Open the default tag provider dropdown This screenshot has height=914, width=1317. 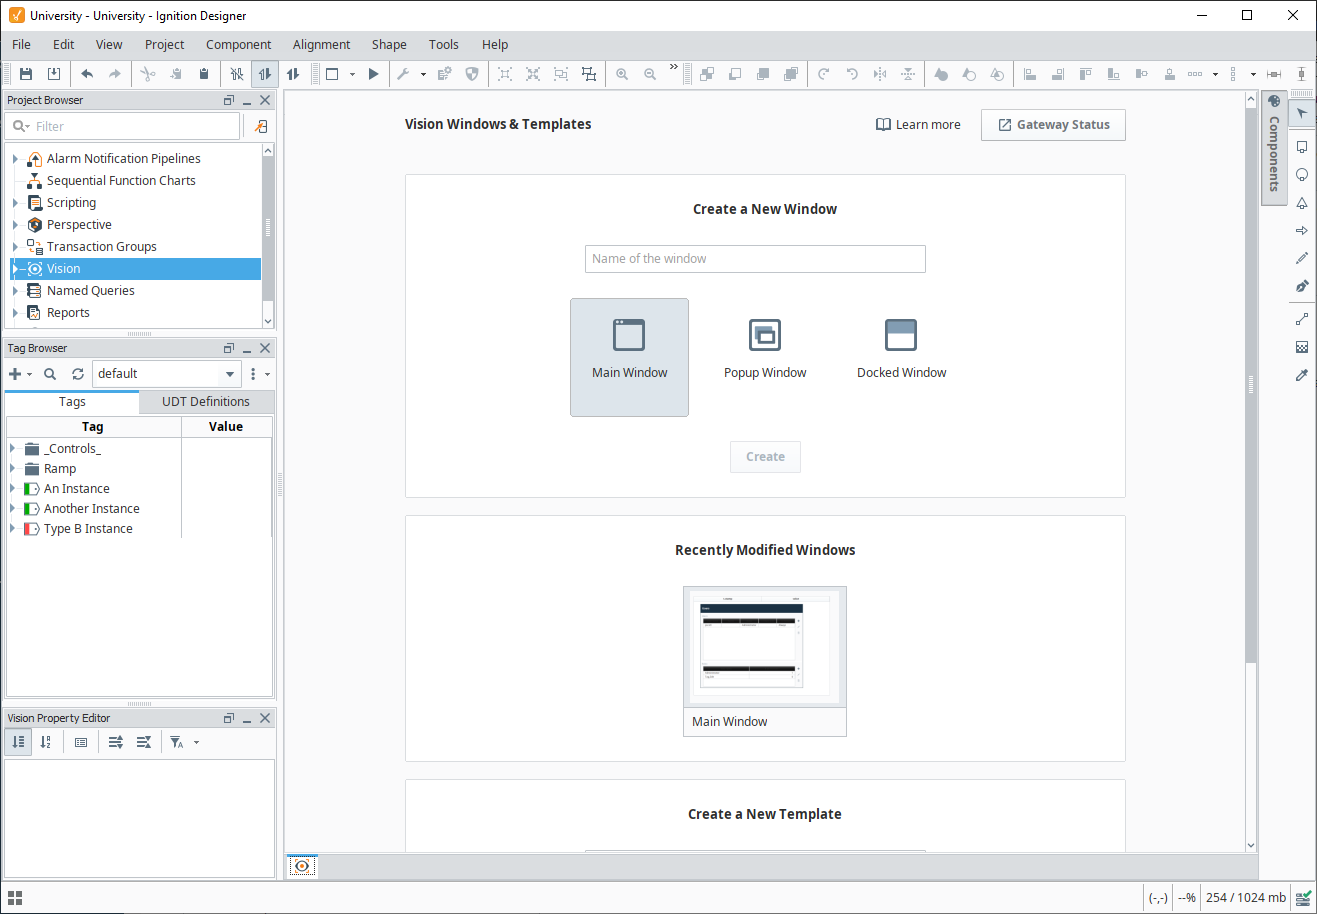[230, 374]
